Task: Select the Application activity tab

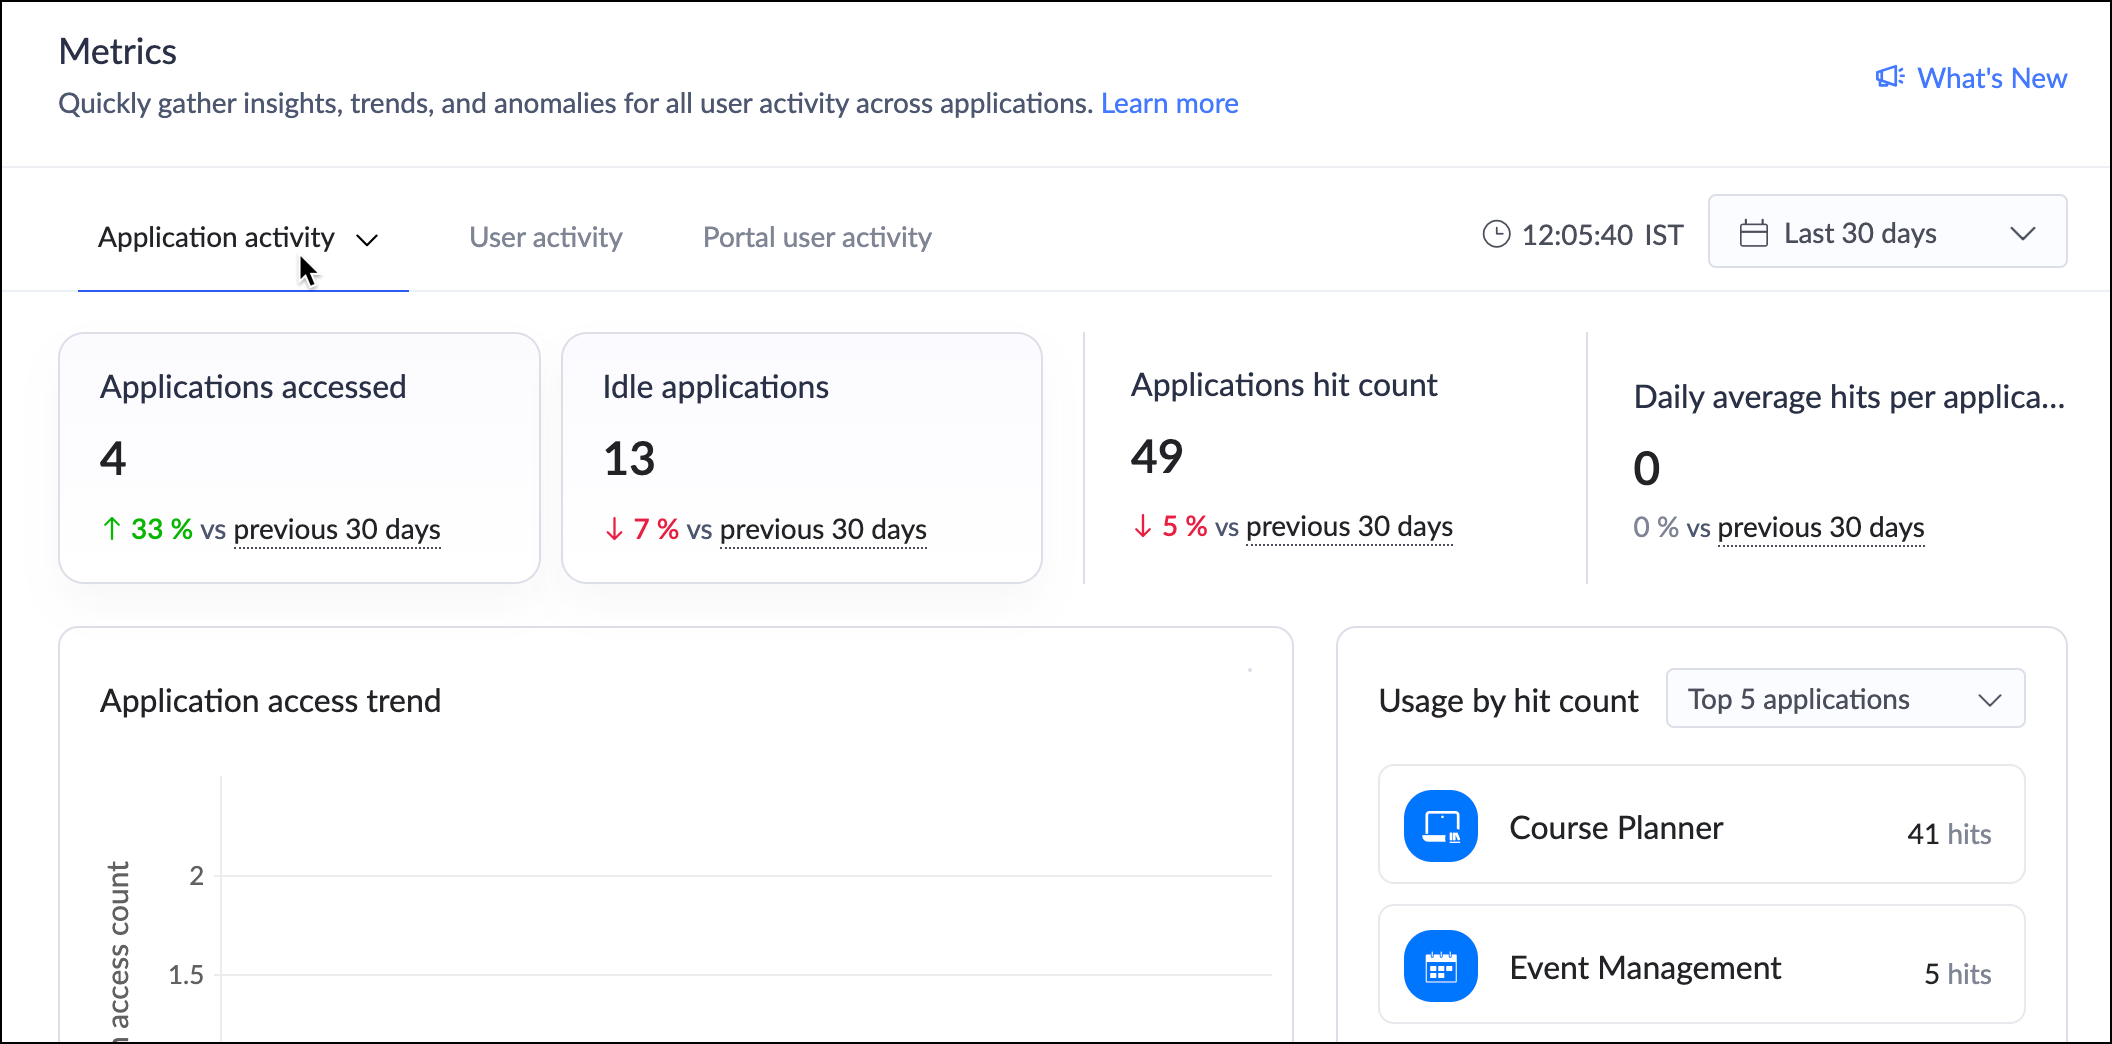Action: click(x=216, y=237)
